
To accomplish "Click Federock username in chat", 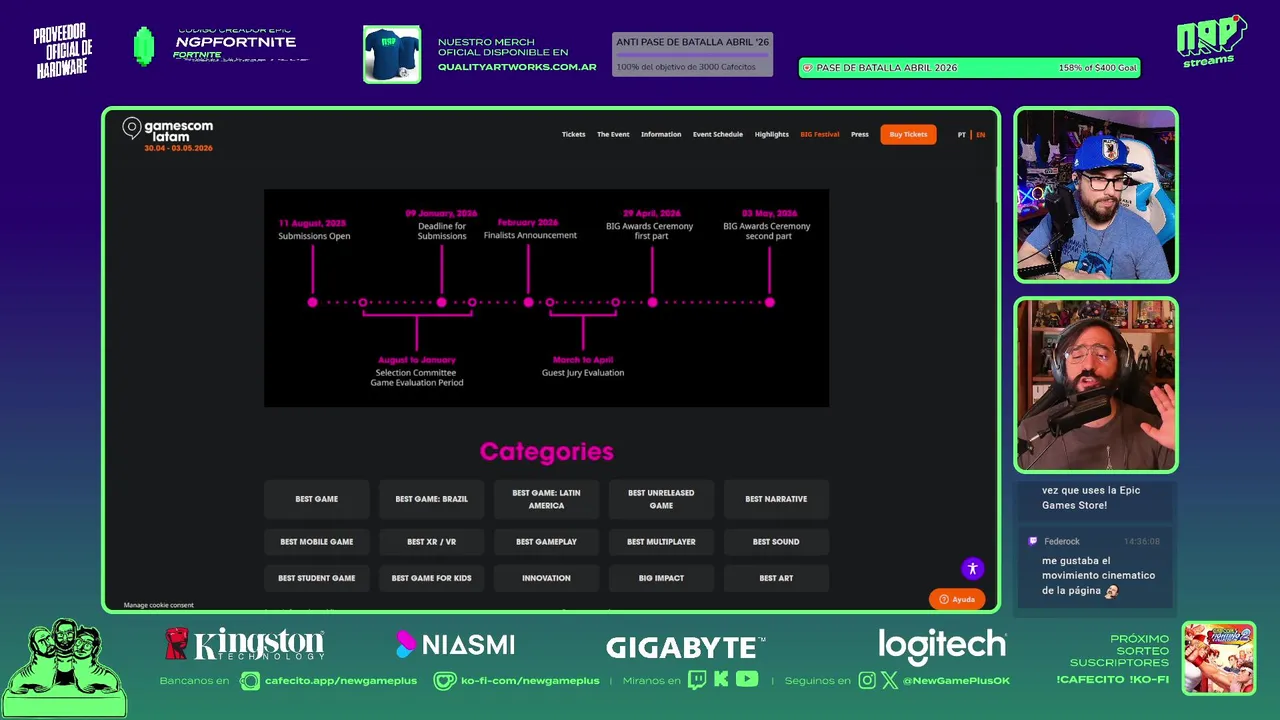I will tap(1062, 541).
